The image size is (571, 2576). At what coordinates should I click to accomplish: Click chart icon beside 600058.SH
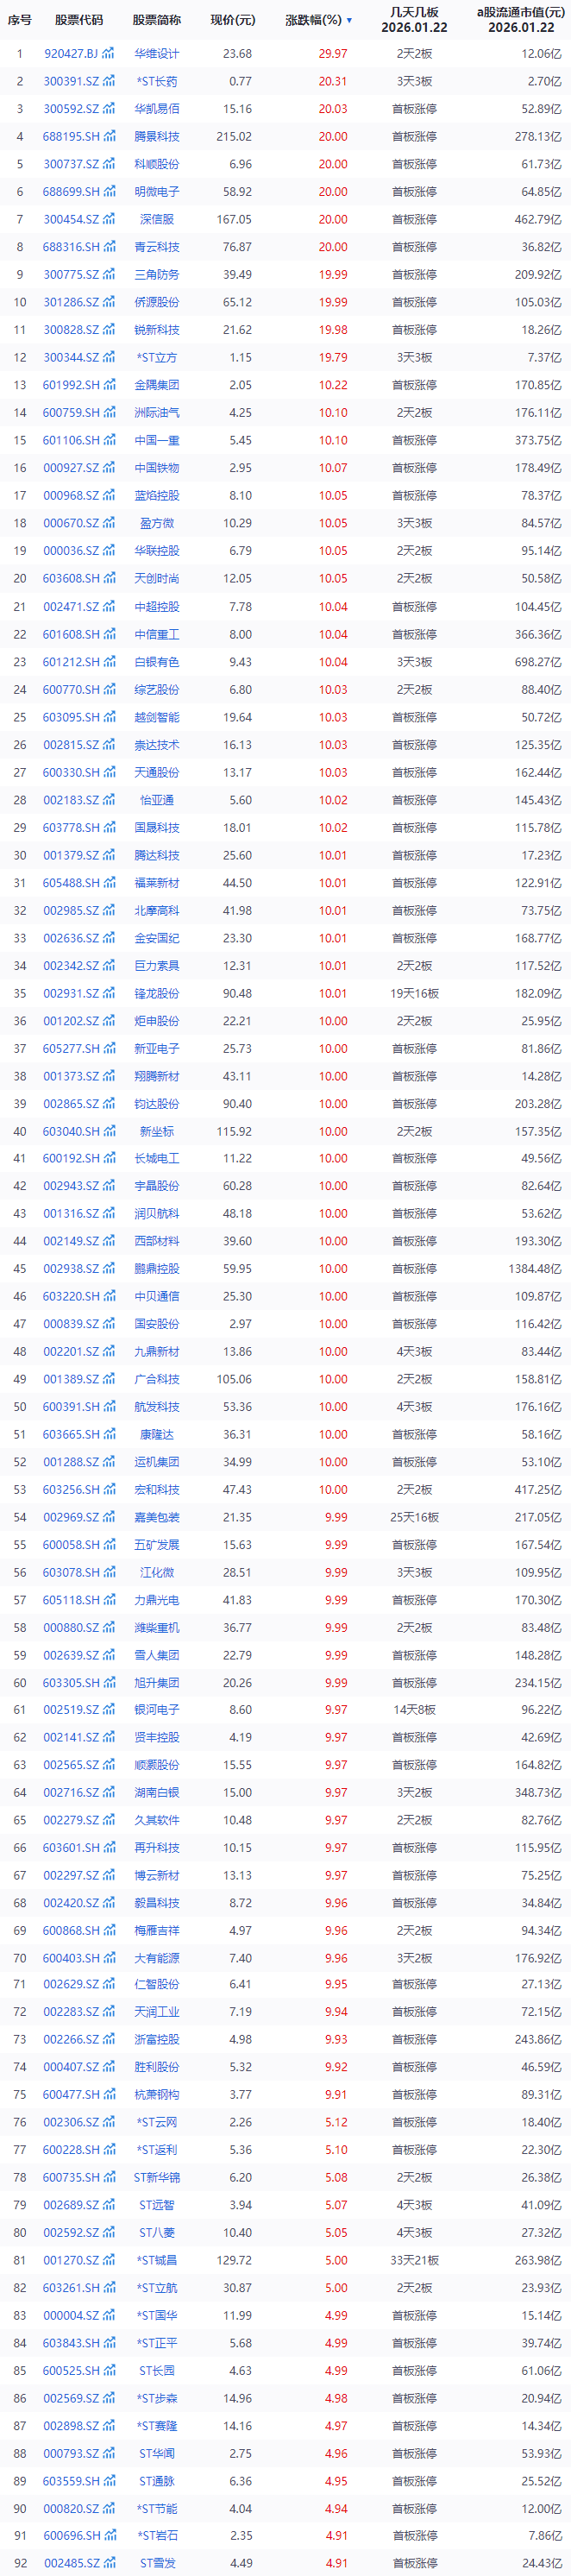(x=108, y=1545)
